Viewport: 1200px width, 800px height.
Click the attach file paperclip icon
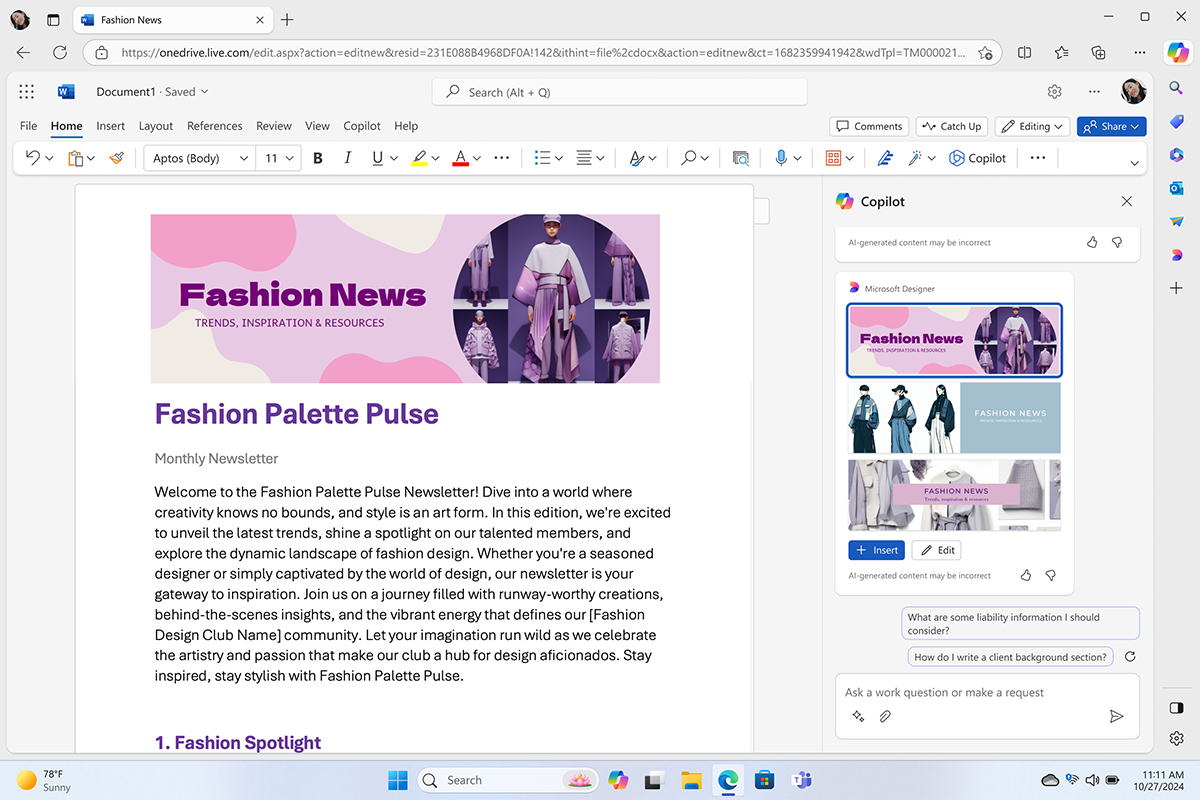[885, 716]
